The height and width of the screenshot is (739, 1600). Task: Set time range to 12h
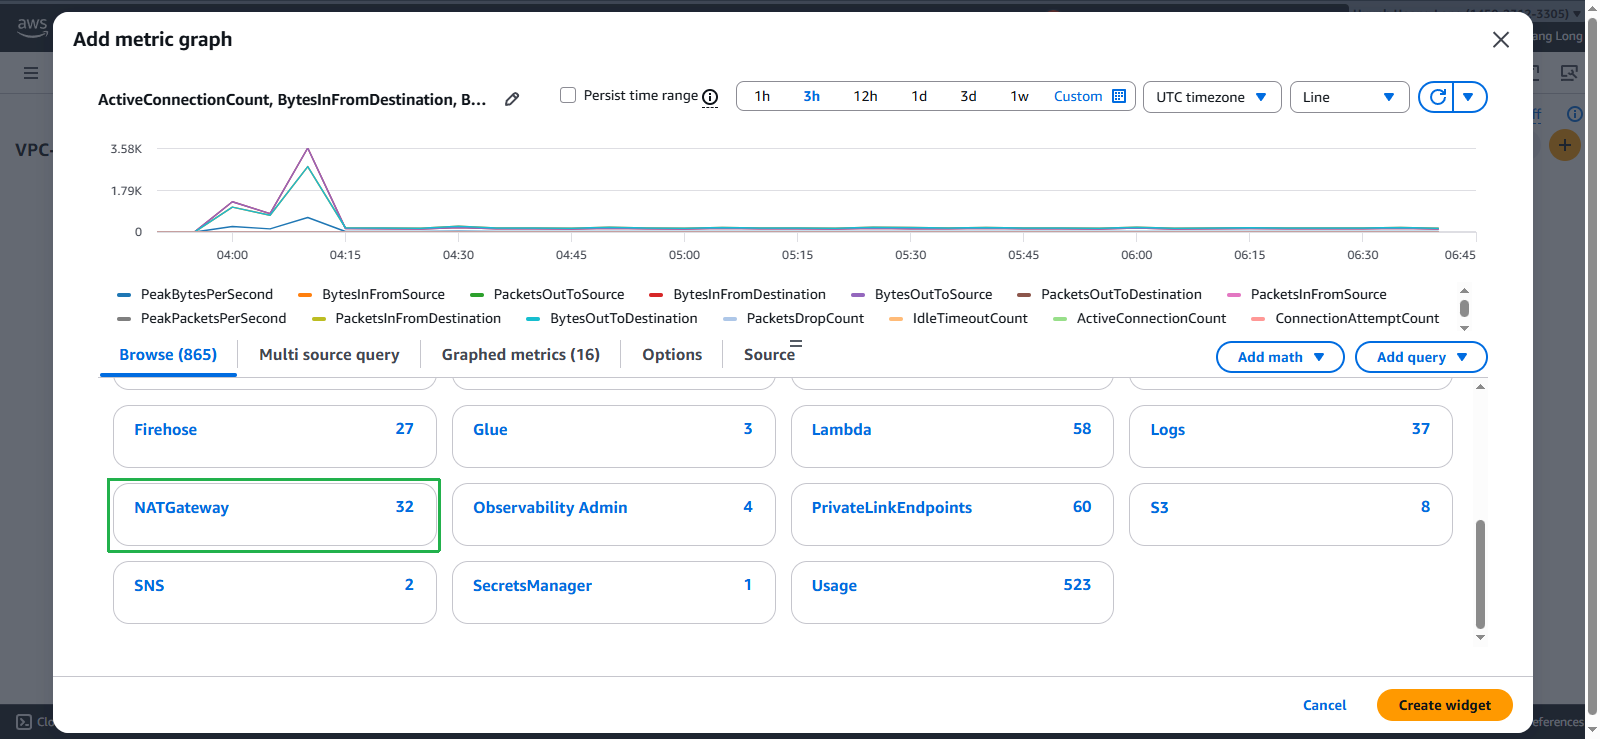(865, 97)
